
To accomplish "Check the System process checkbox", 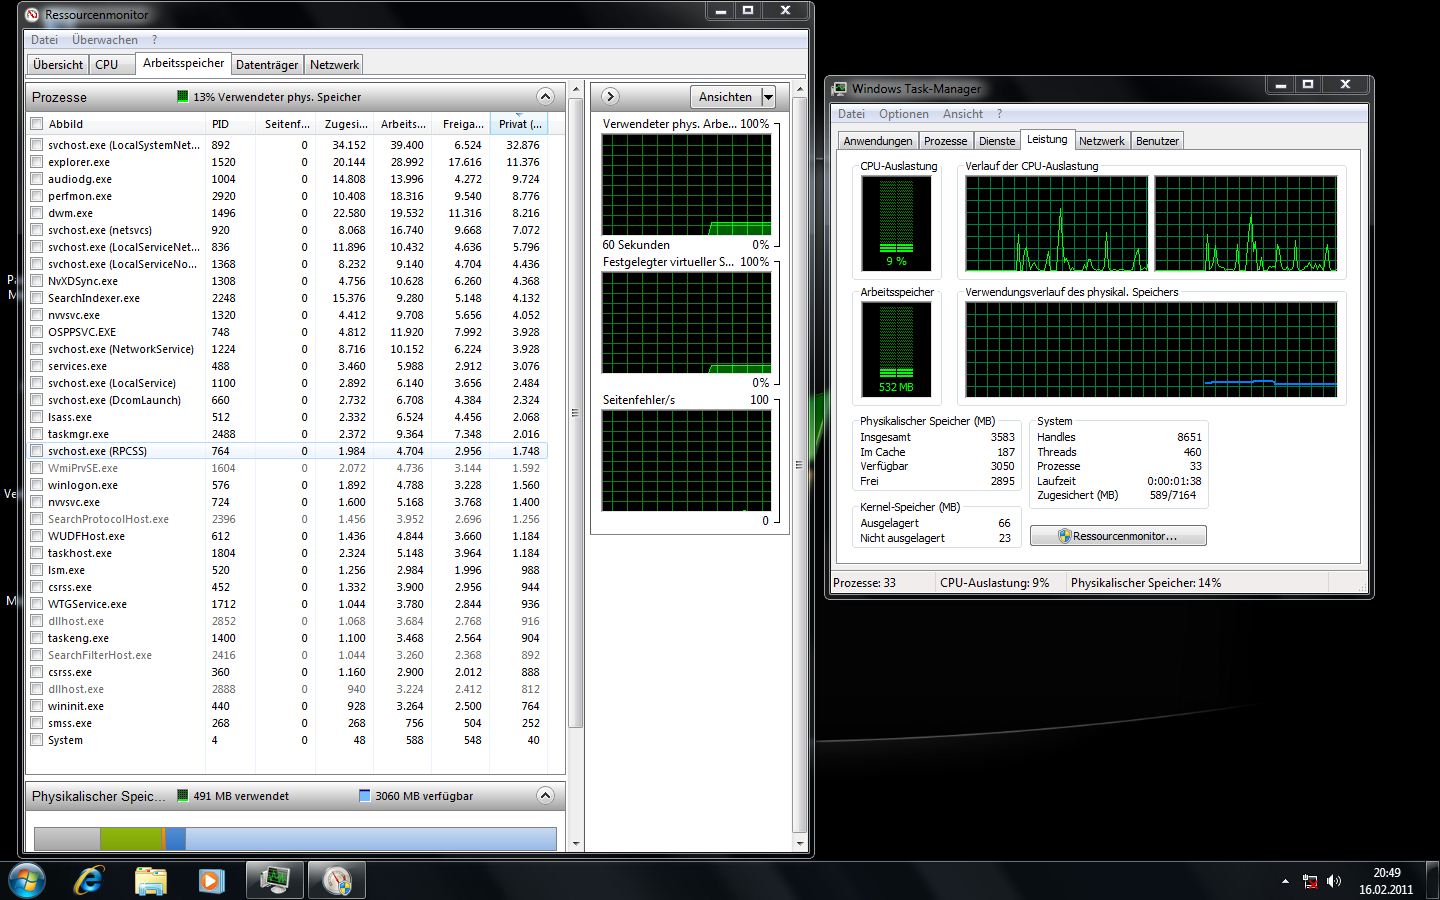I will [37, 740].
